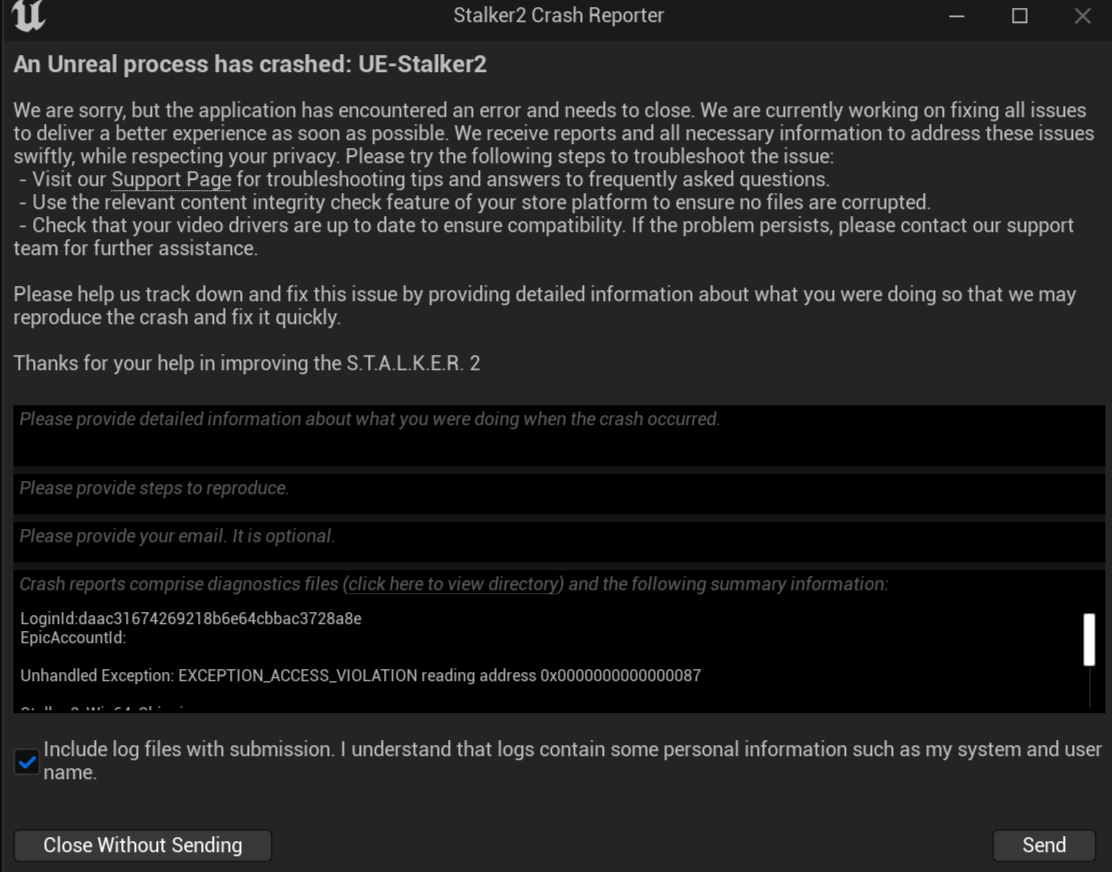Click the Stalker2 Crash Reporter title bar
Screen dimensions: 1112x872
[558, 16]
